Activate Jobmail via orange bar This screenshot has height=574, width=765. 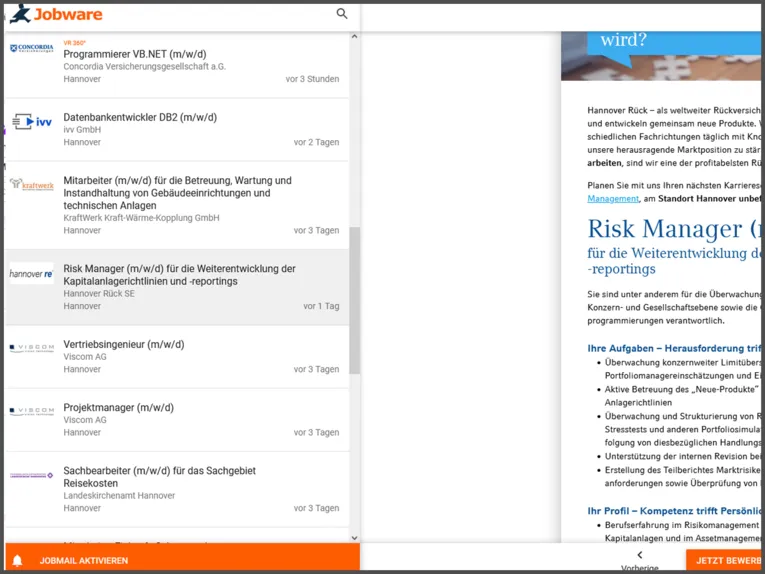(x=182, y=557)
